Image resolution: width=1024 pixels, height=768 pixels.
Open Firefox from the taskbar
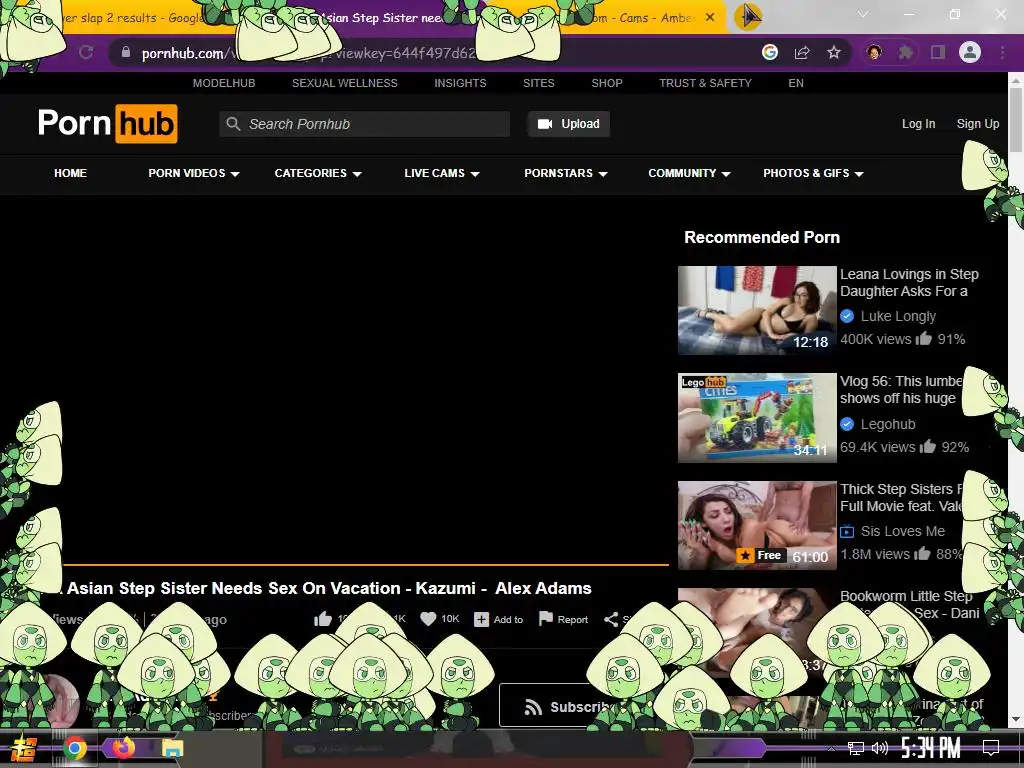pos(123,748)
